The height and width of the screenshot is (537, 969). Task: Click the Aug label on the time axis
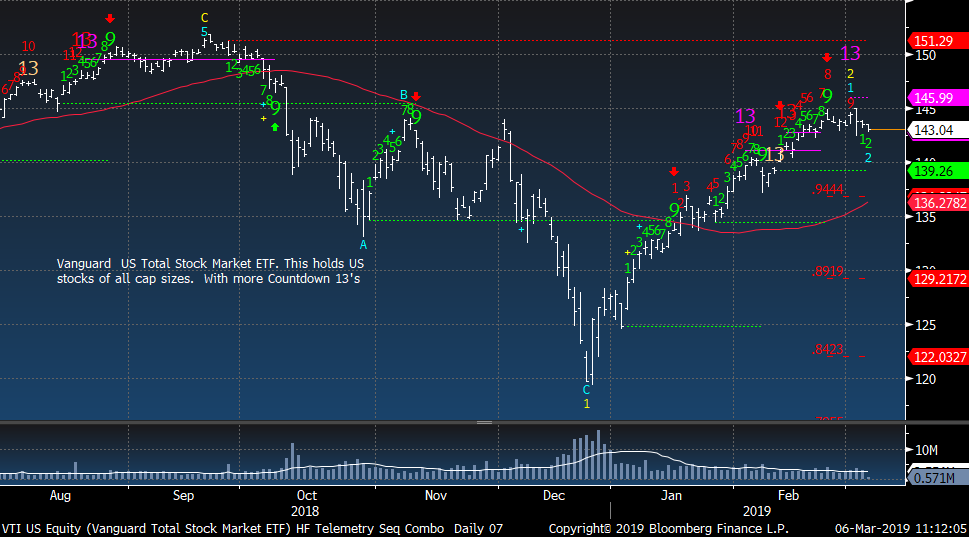[x=60, y=496]
